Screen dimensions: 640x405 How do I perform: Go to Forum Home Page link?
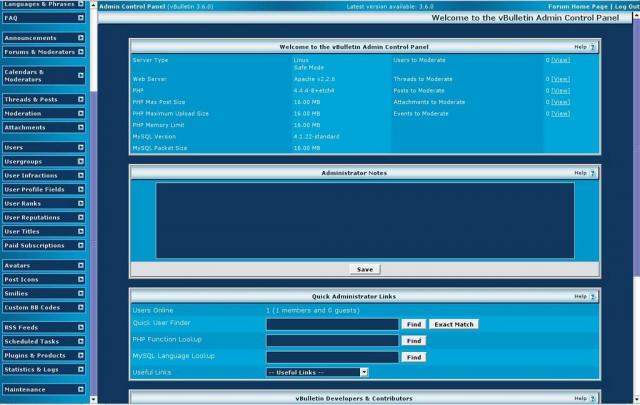point(578,7)
